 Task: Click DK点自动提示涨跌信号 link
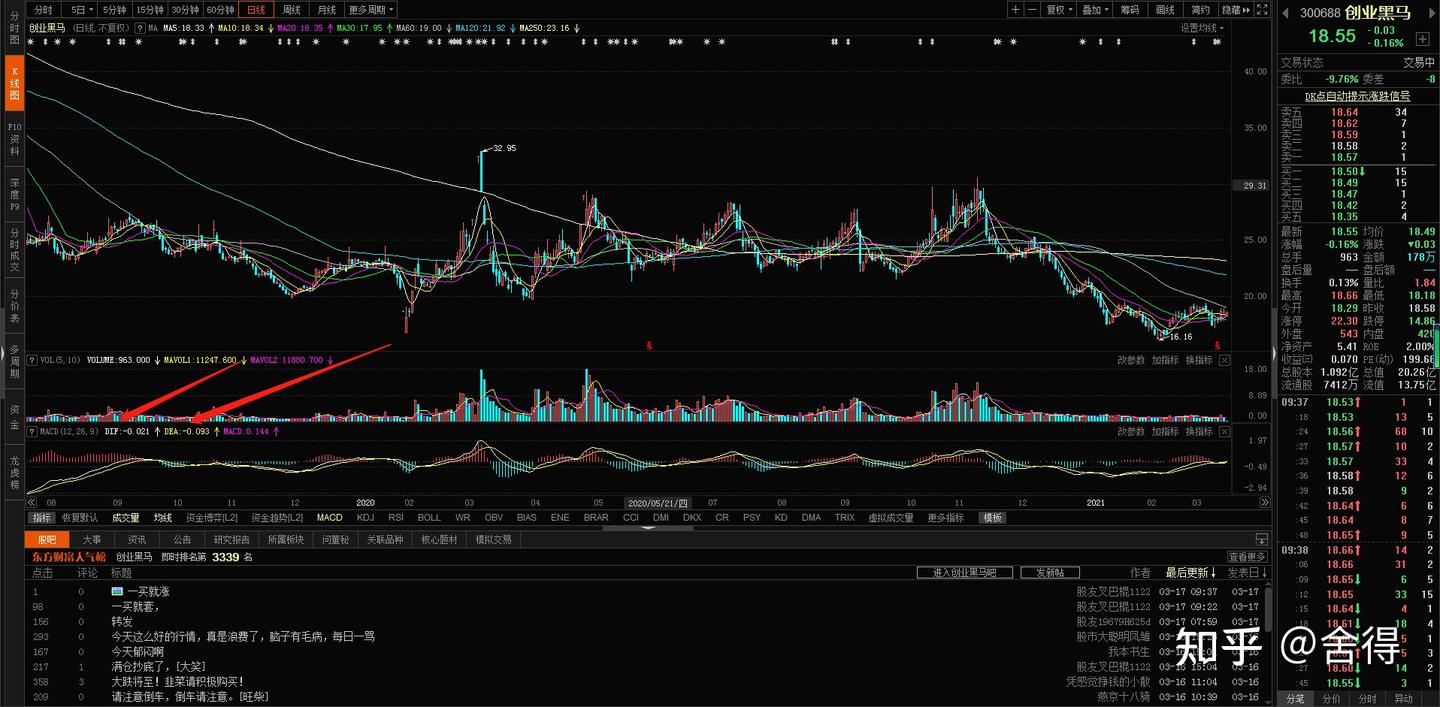click(1357, 96)
